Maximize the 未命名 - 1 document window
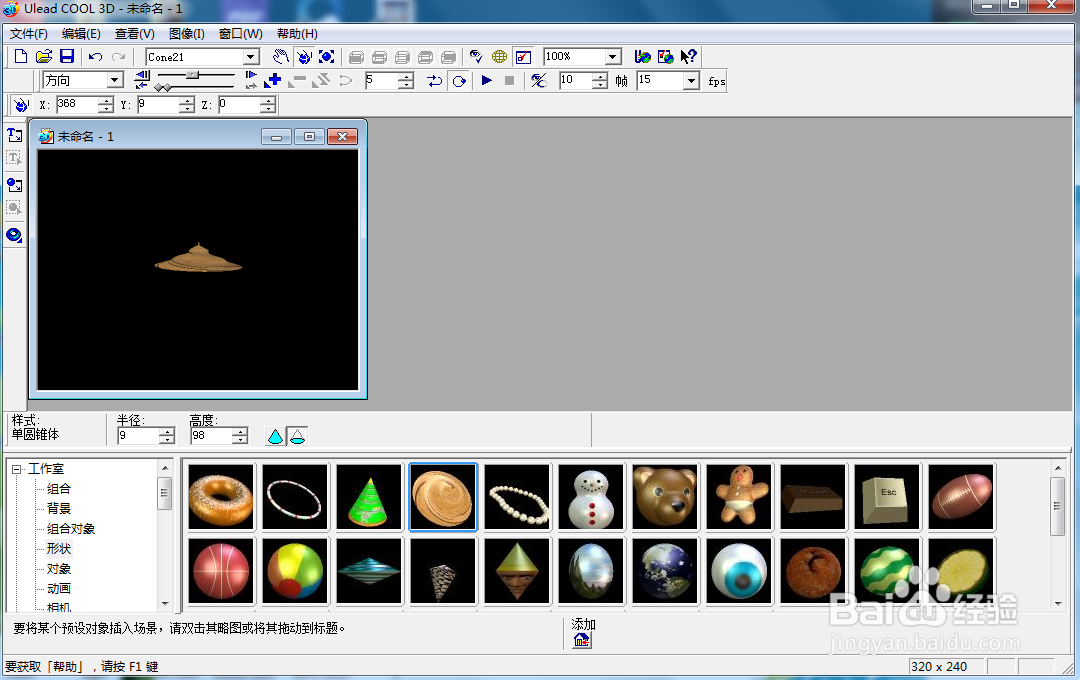 (x=309, y=136)
